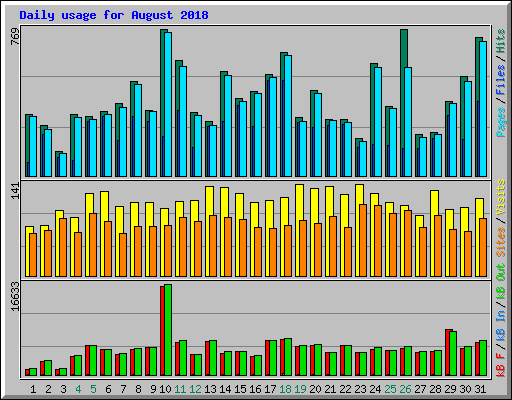Click the orange sites bar for day 5
This screenshot has height=400, width=512.
tap(93, 245)
